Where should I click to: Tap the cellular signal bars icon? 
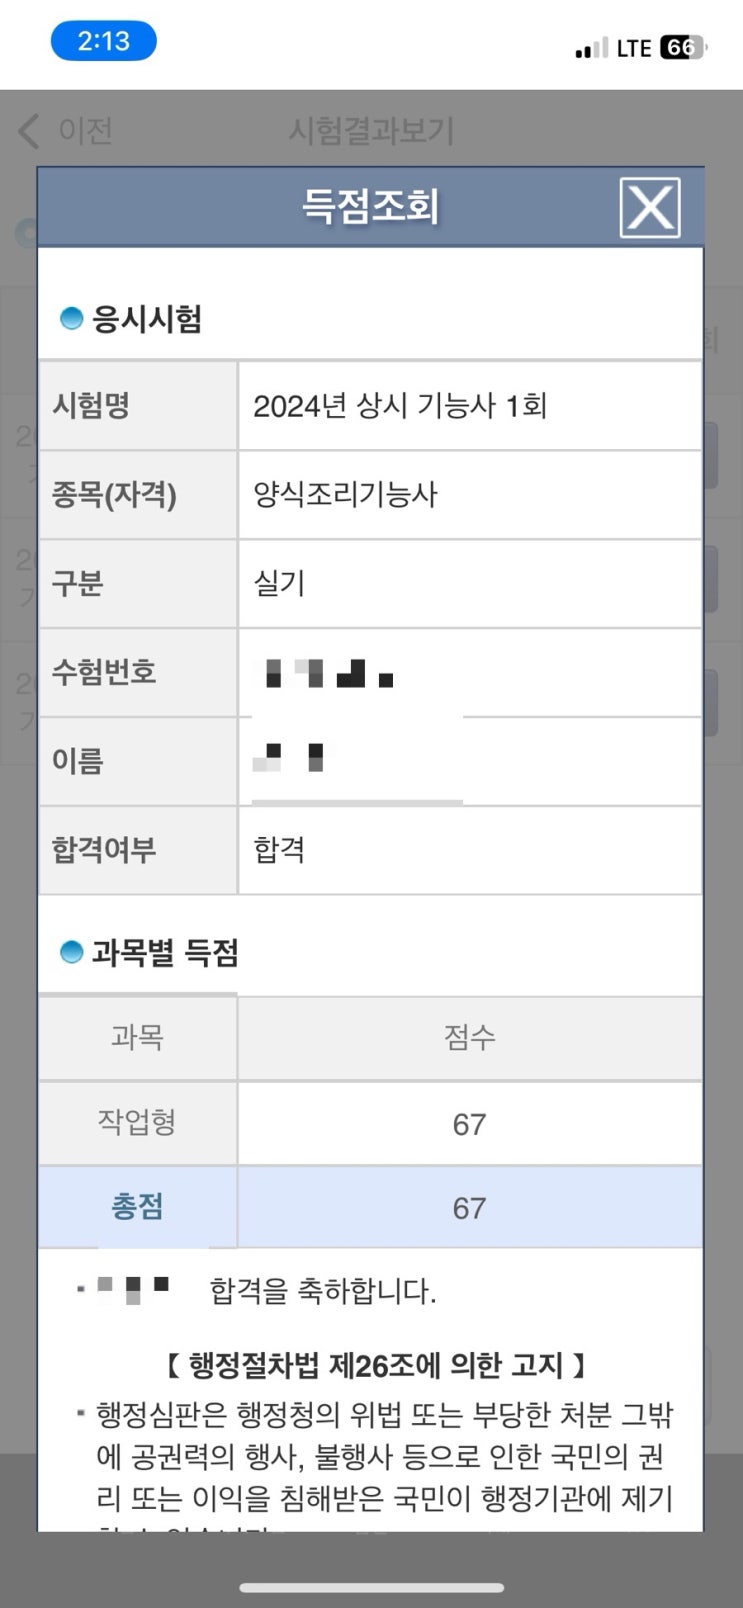[591, 48]
